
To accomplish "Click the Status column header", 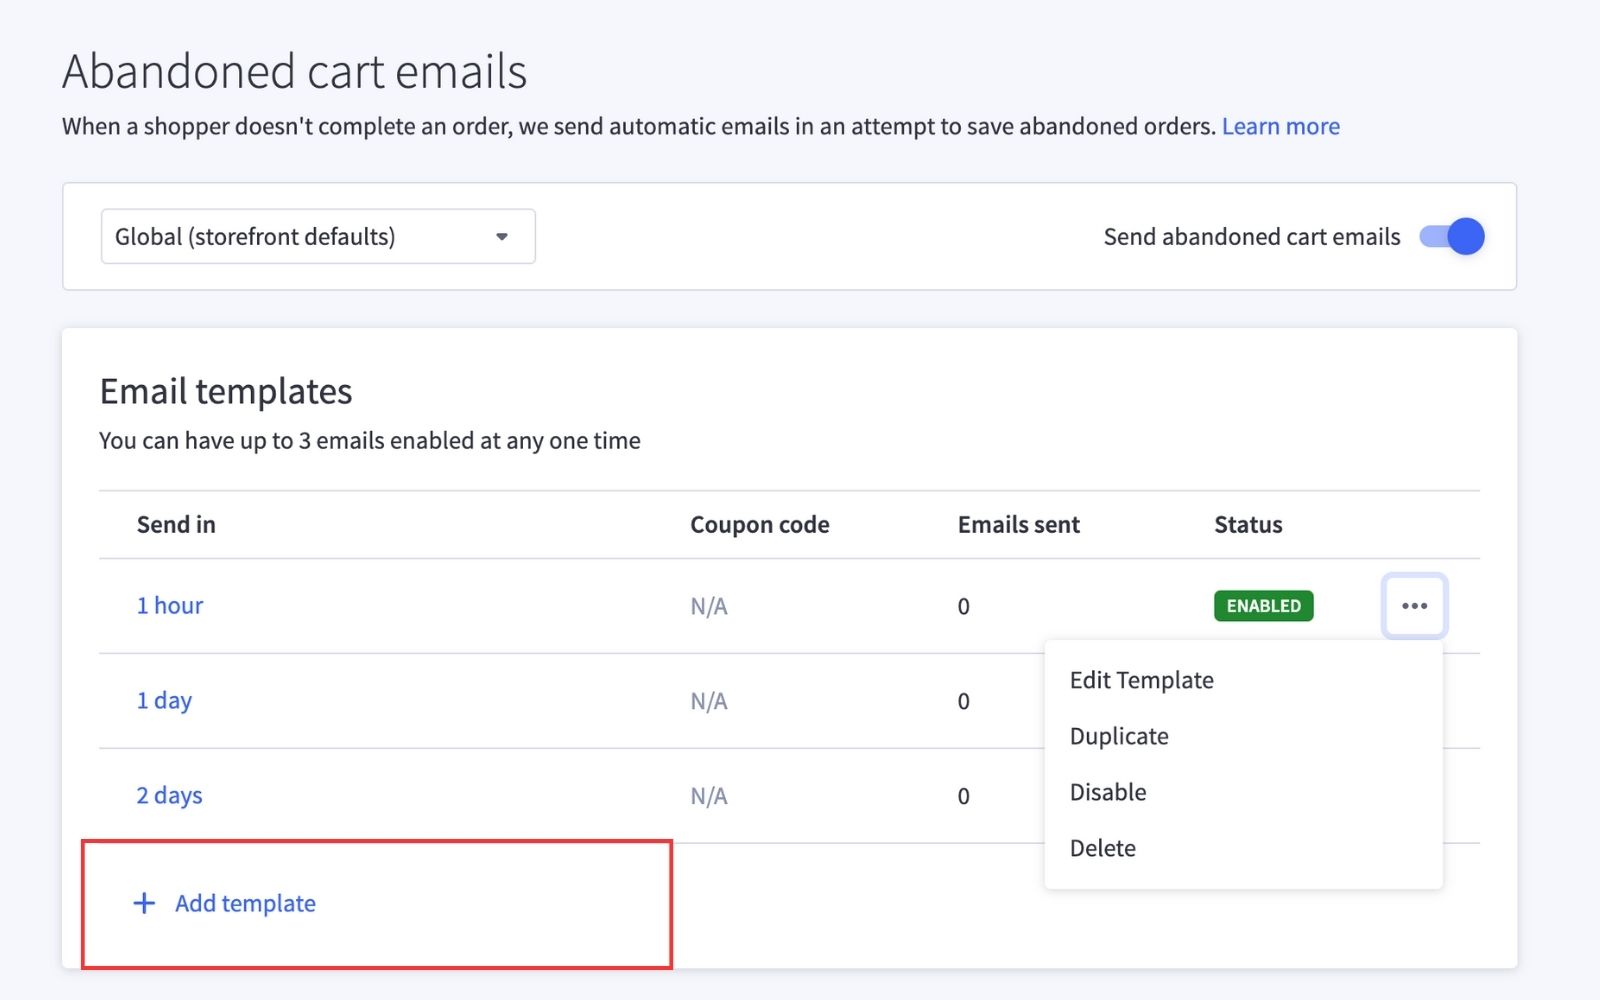I will pos(1248,525).
